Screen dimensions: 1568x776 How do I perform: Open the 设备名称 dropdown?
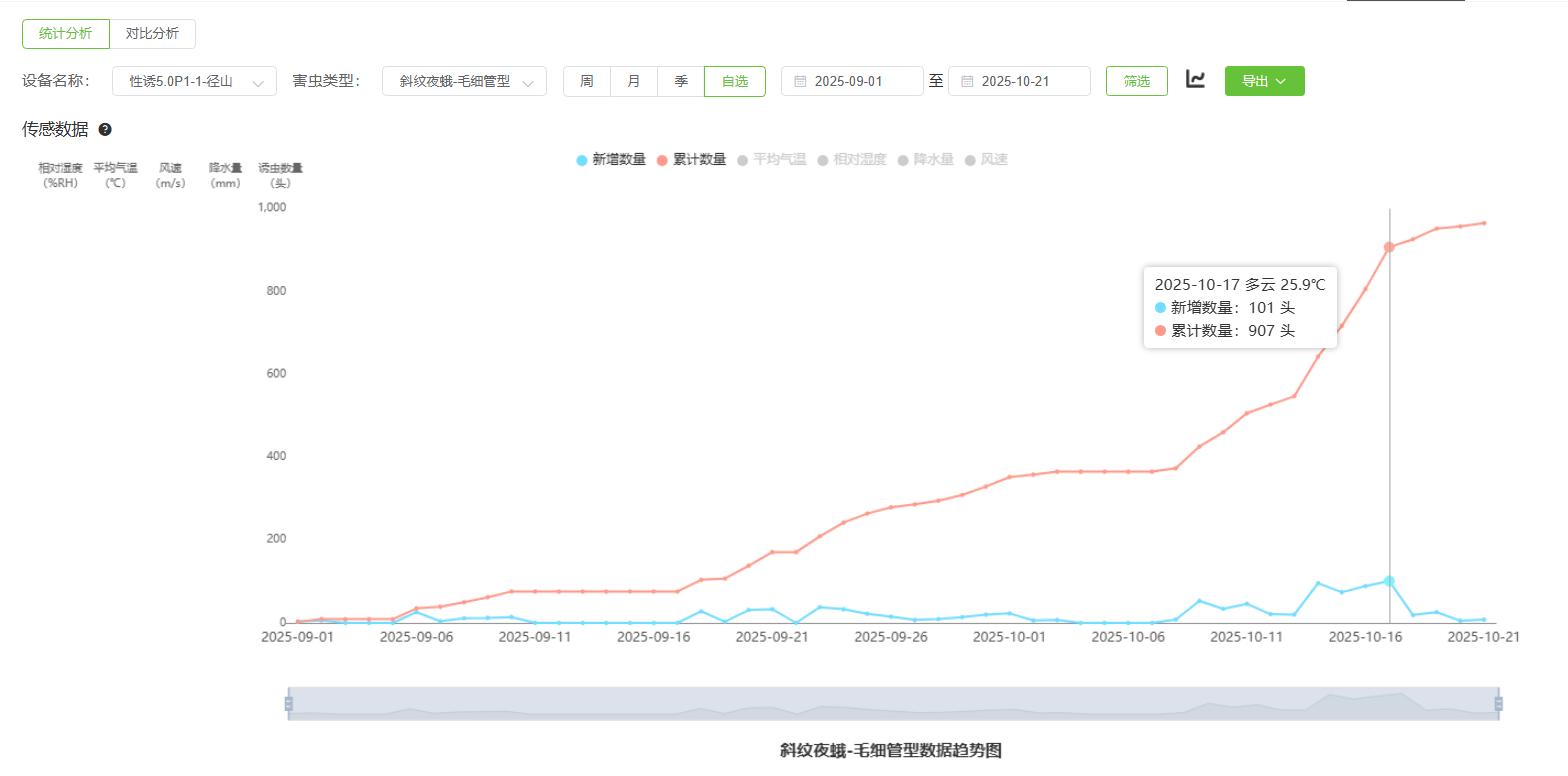point(194,82)
